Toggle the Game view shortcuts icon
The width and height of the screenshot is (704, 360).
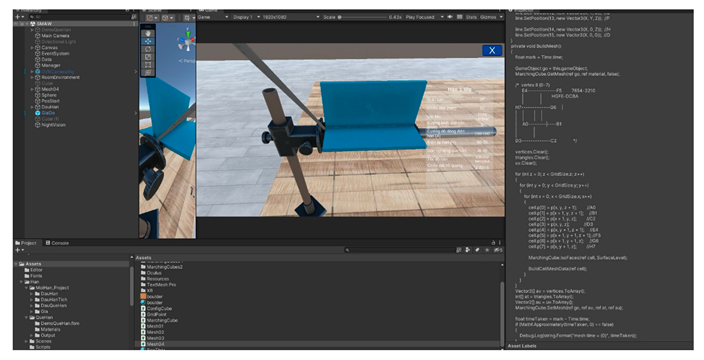(459, 17)
